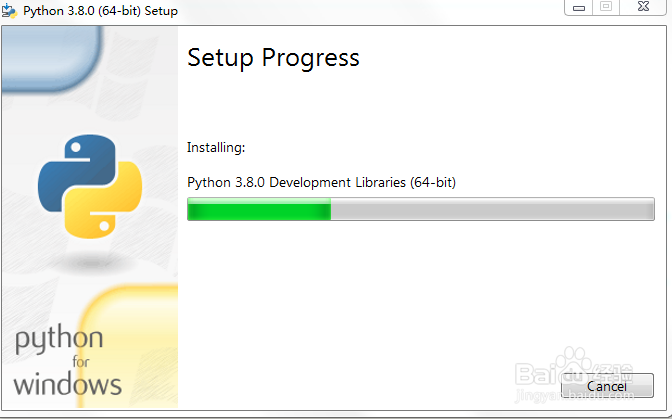This screenshot has width=672, height=419.
Task: Click the Setup Progress heading
Action: [273, 58]
